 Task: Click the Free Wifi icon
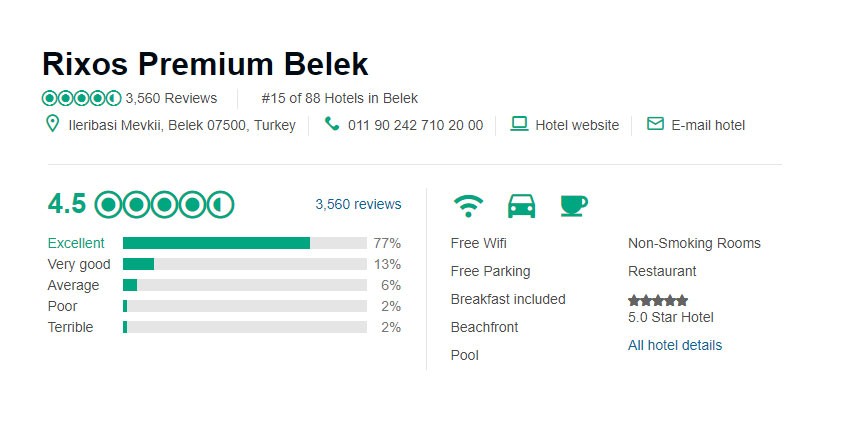(x=468, y=206)
